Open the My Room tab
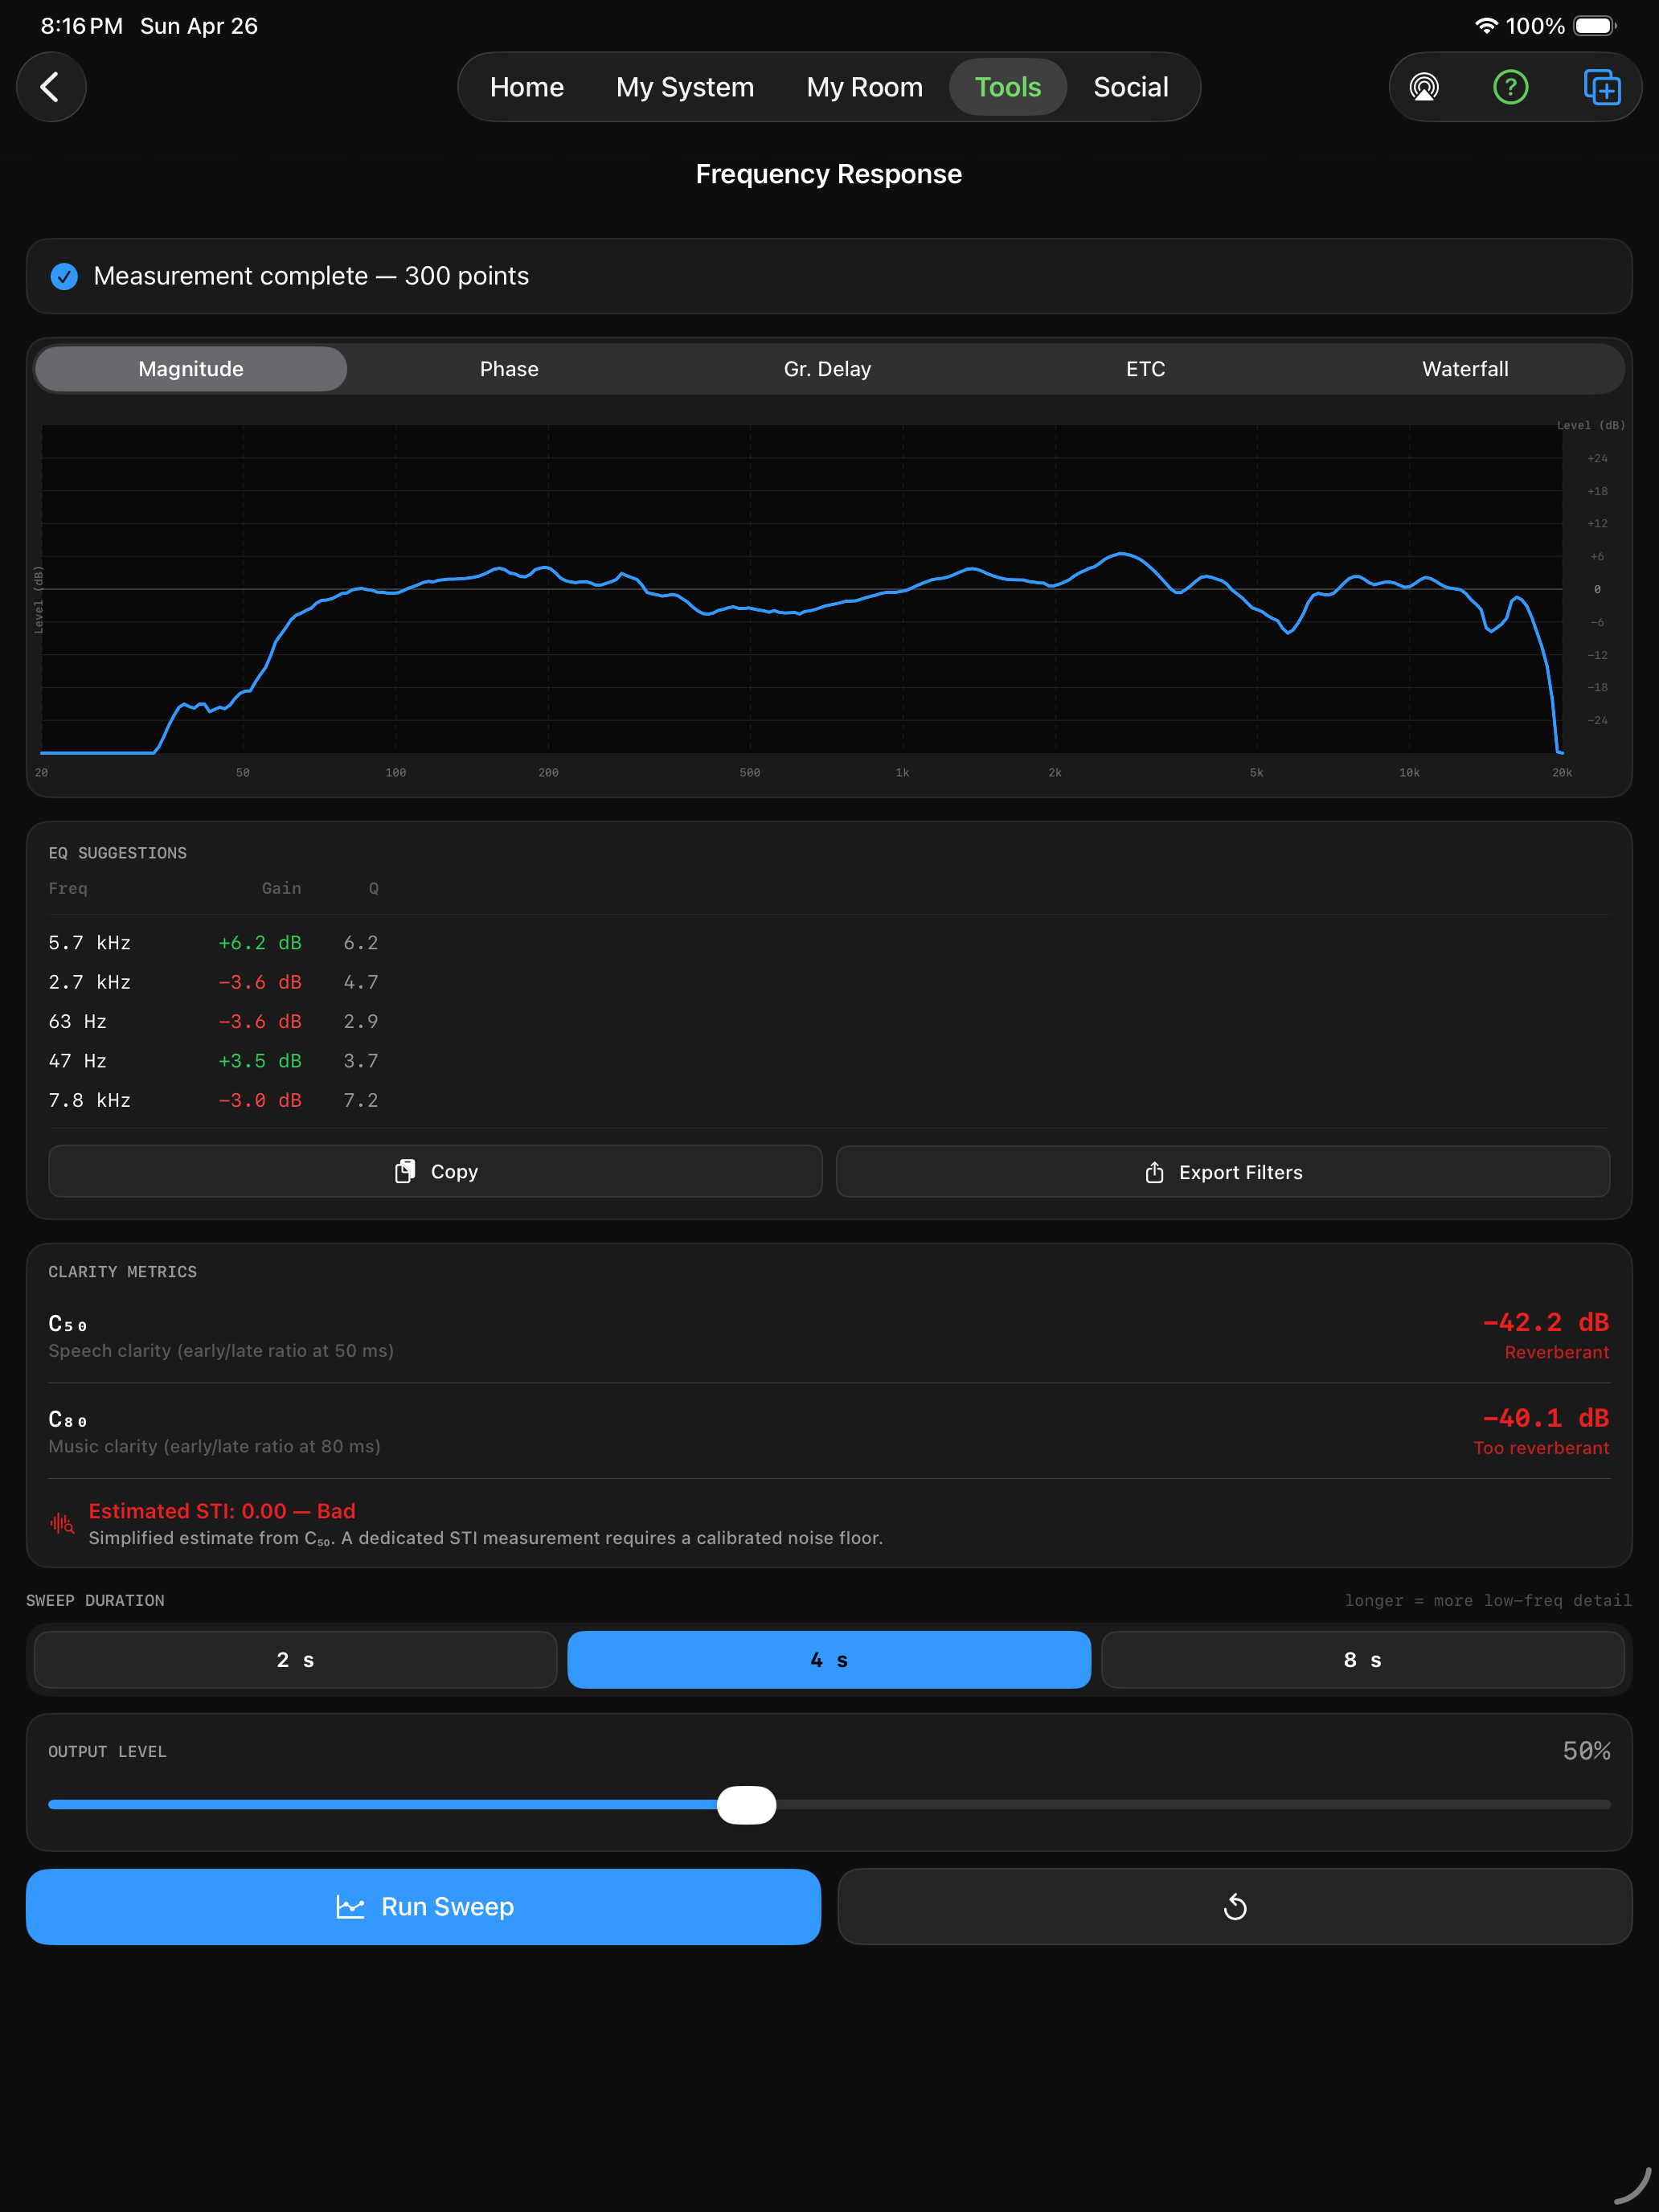Image resolution: width=1659 pixels, height=2212 pixels. (864, 87)
